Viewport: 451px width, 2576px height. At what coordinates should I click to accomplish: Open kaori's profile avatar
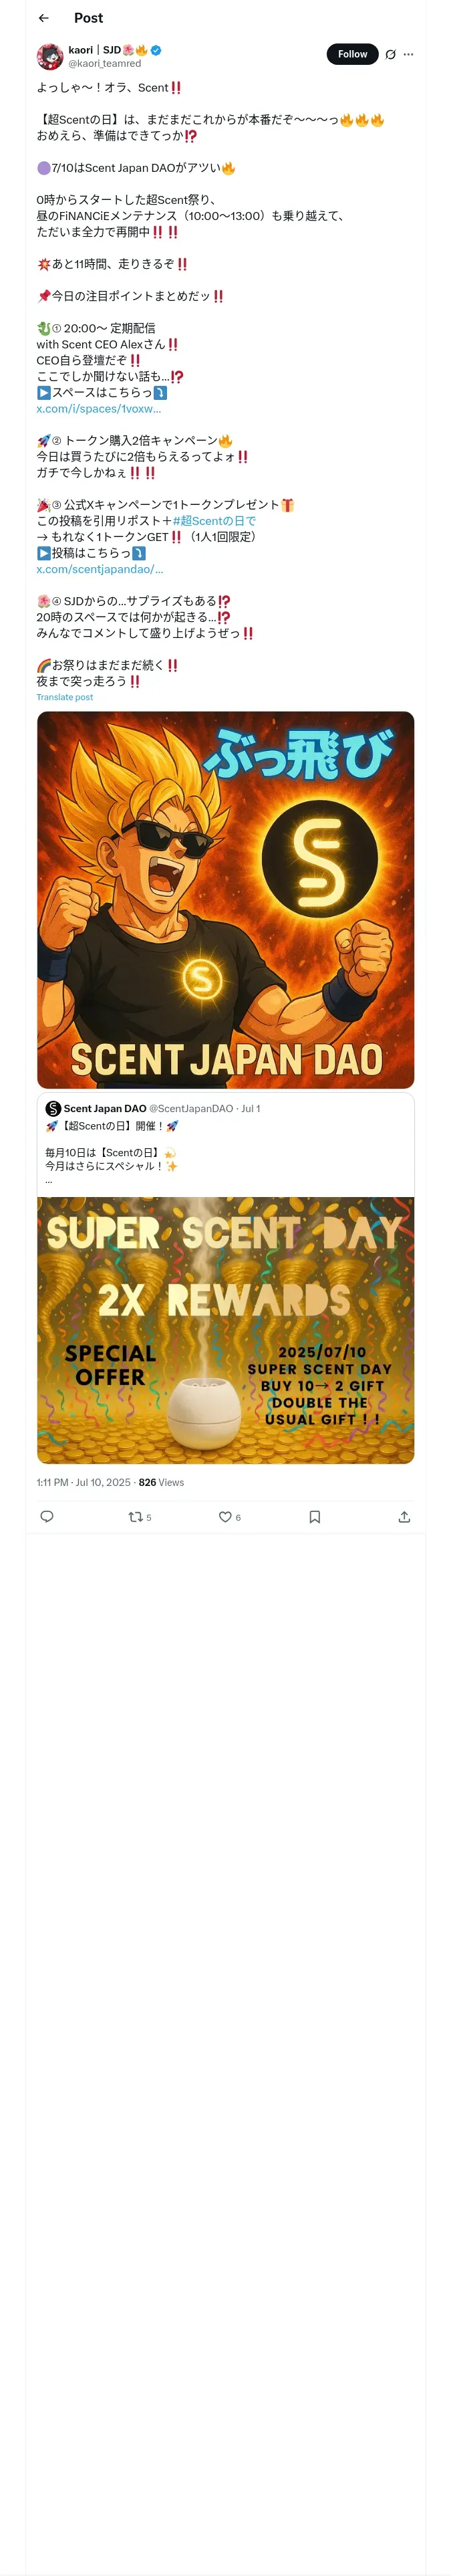click(50, 56)
